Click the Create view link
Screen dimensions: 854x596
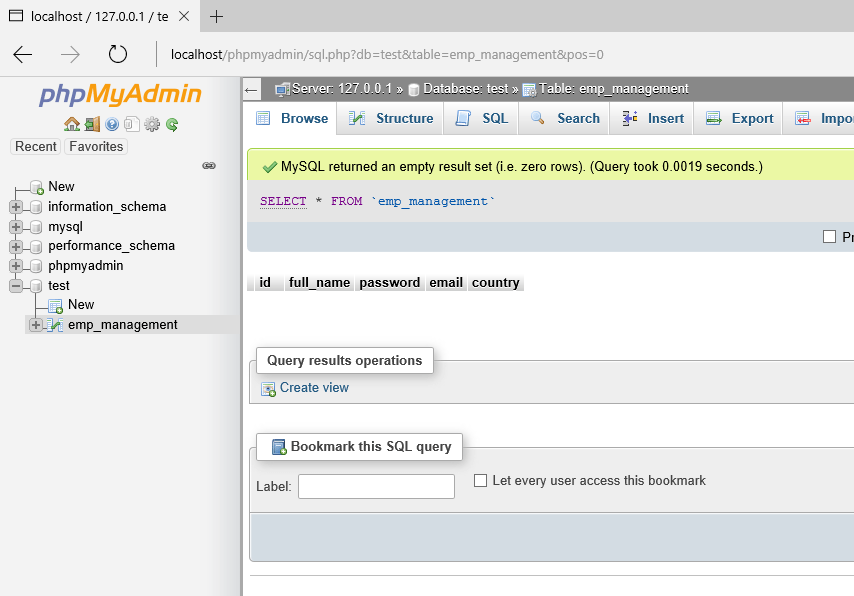pos(314,387)
